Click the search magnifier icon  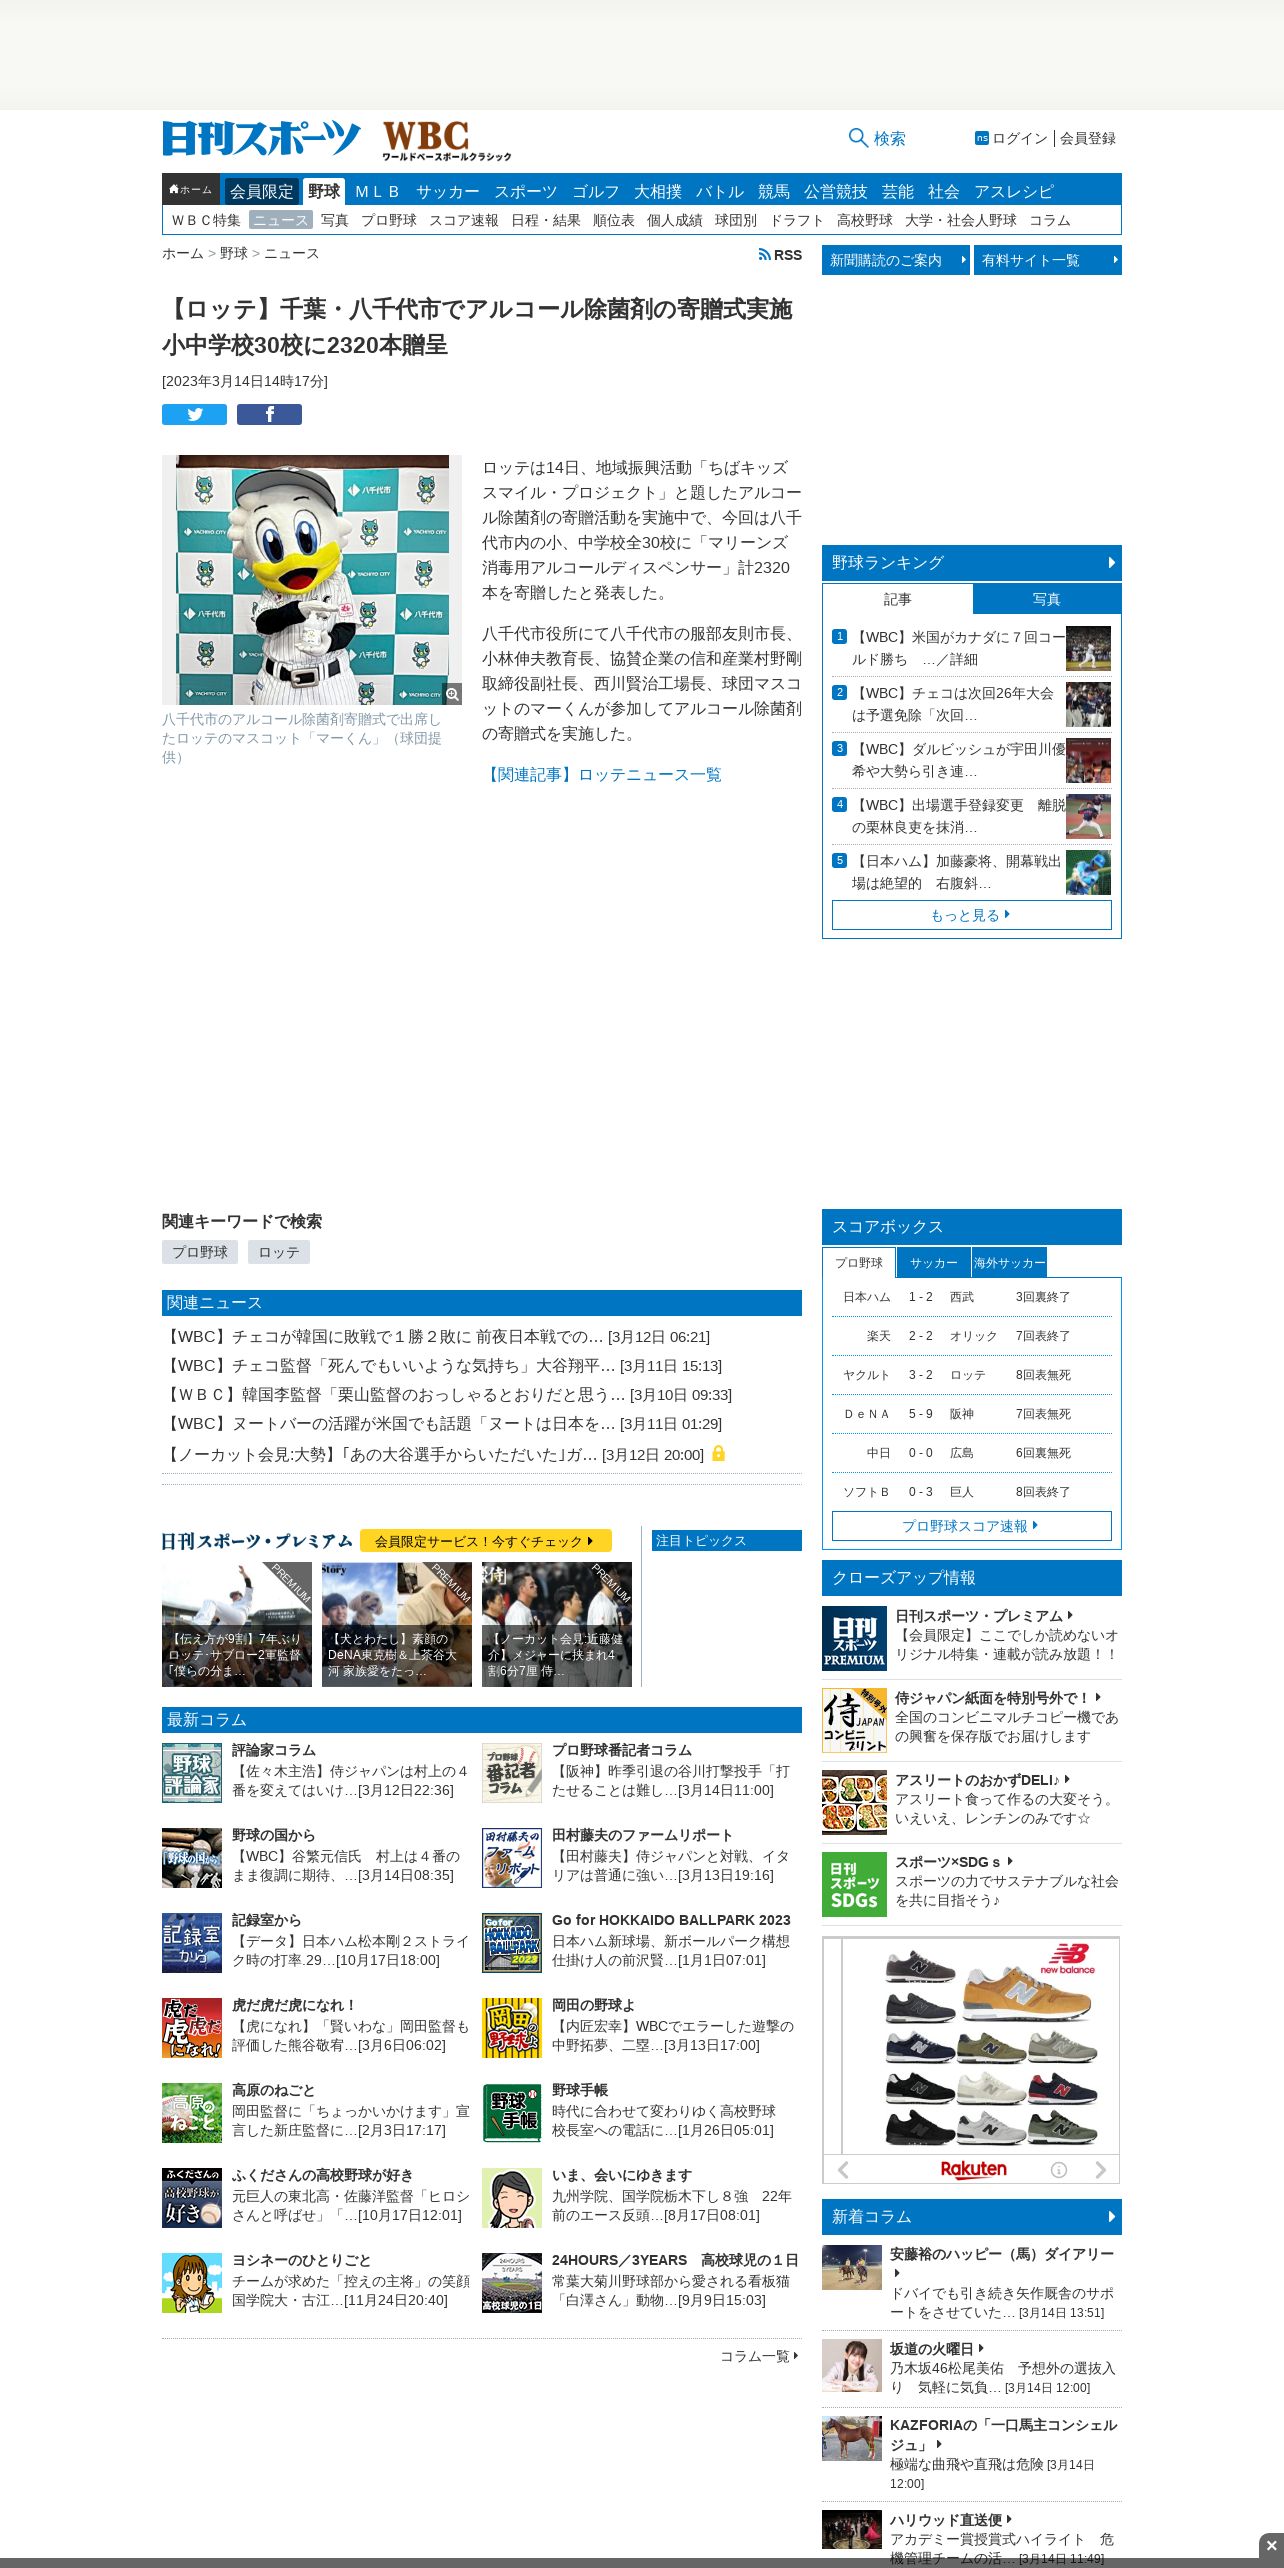(857, 138)
